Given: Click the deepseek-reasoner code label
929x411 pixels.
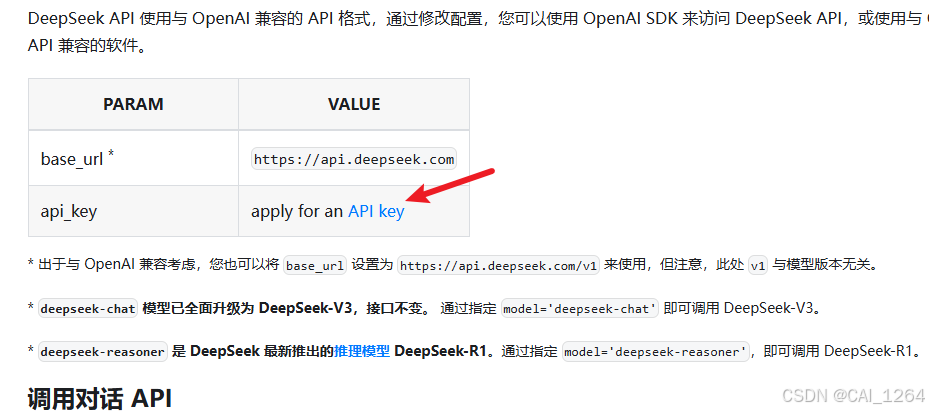Looking at the screenshot, I should tap(103, 352).
